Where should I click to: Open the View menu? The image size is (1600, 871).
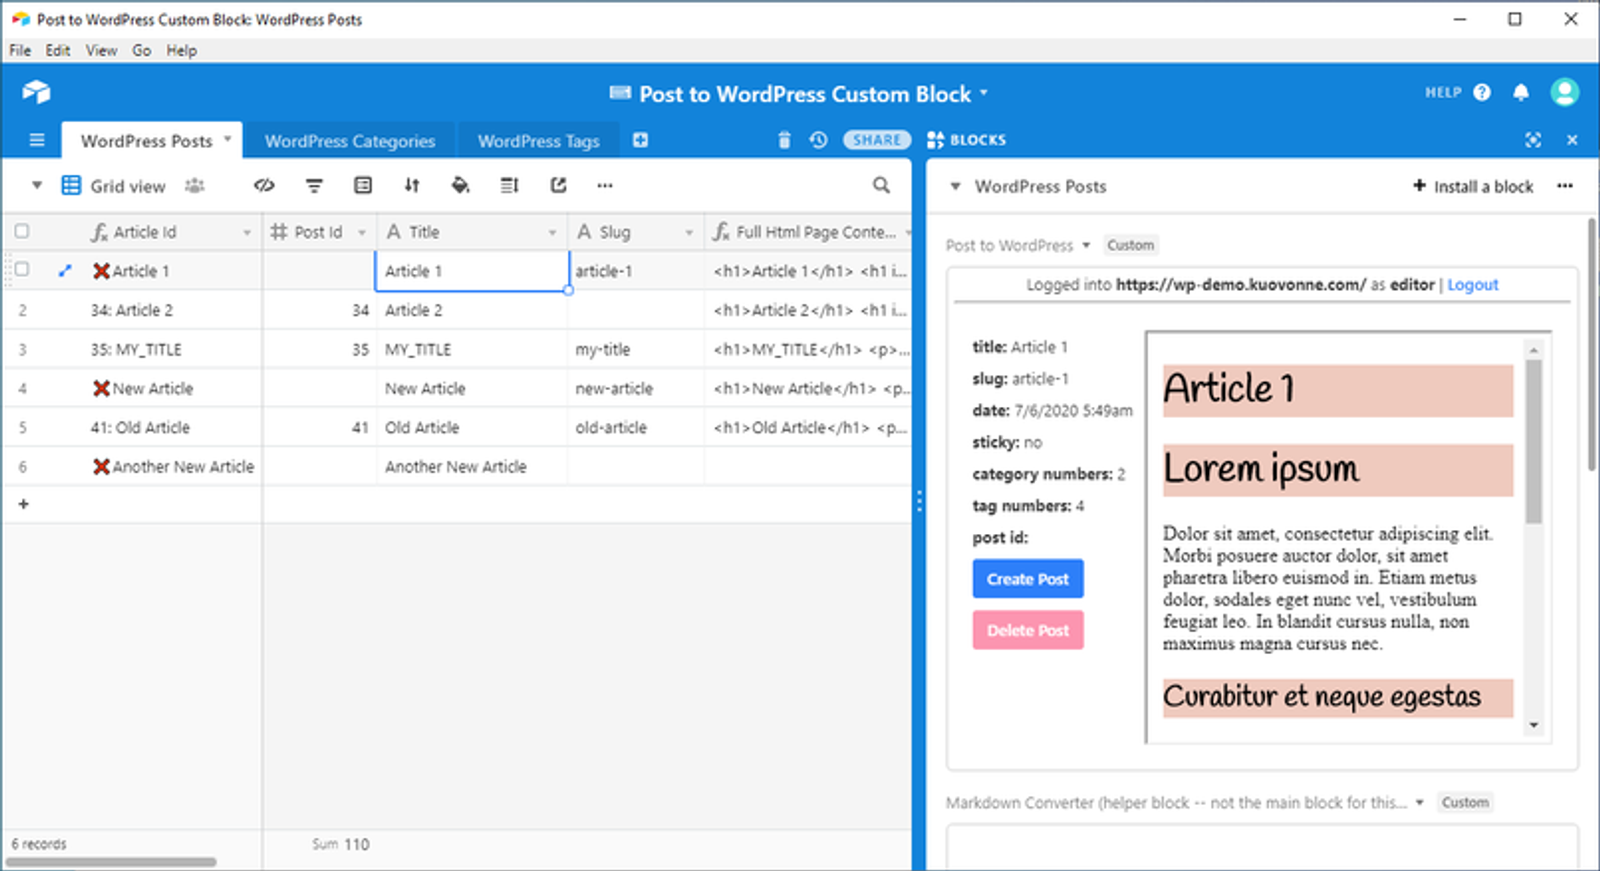click(101, 50)
